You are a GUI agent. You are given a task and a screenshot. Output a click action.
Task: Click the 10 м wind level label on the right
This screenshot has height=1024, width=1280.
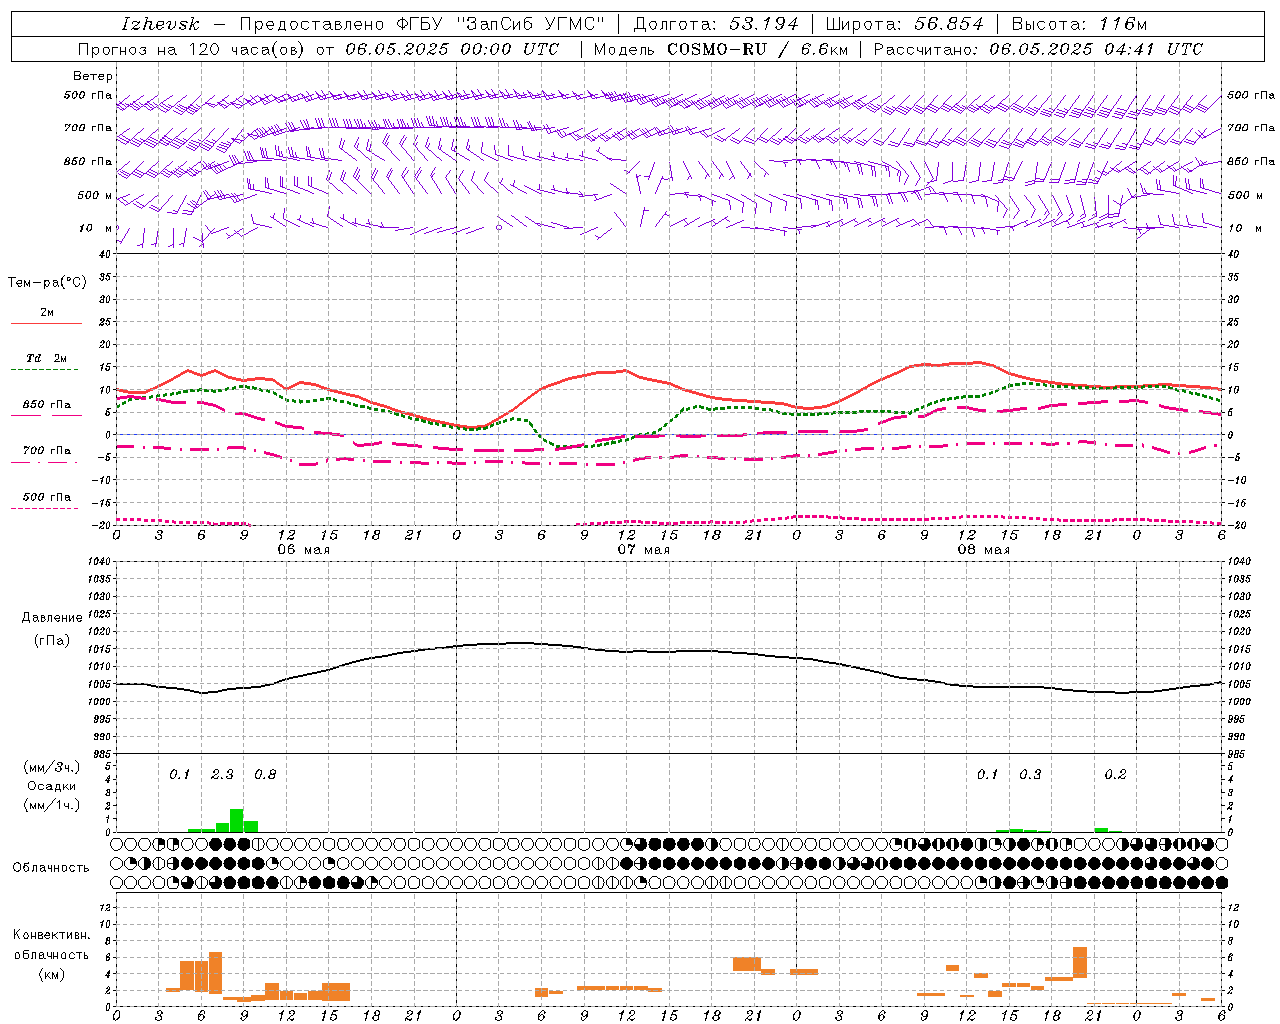click(1244, 228)
